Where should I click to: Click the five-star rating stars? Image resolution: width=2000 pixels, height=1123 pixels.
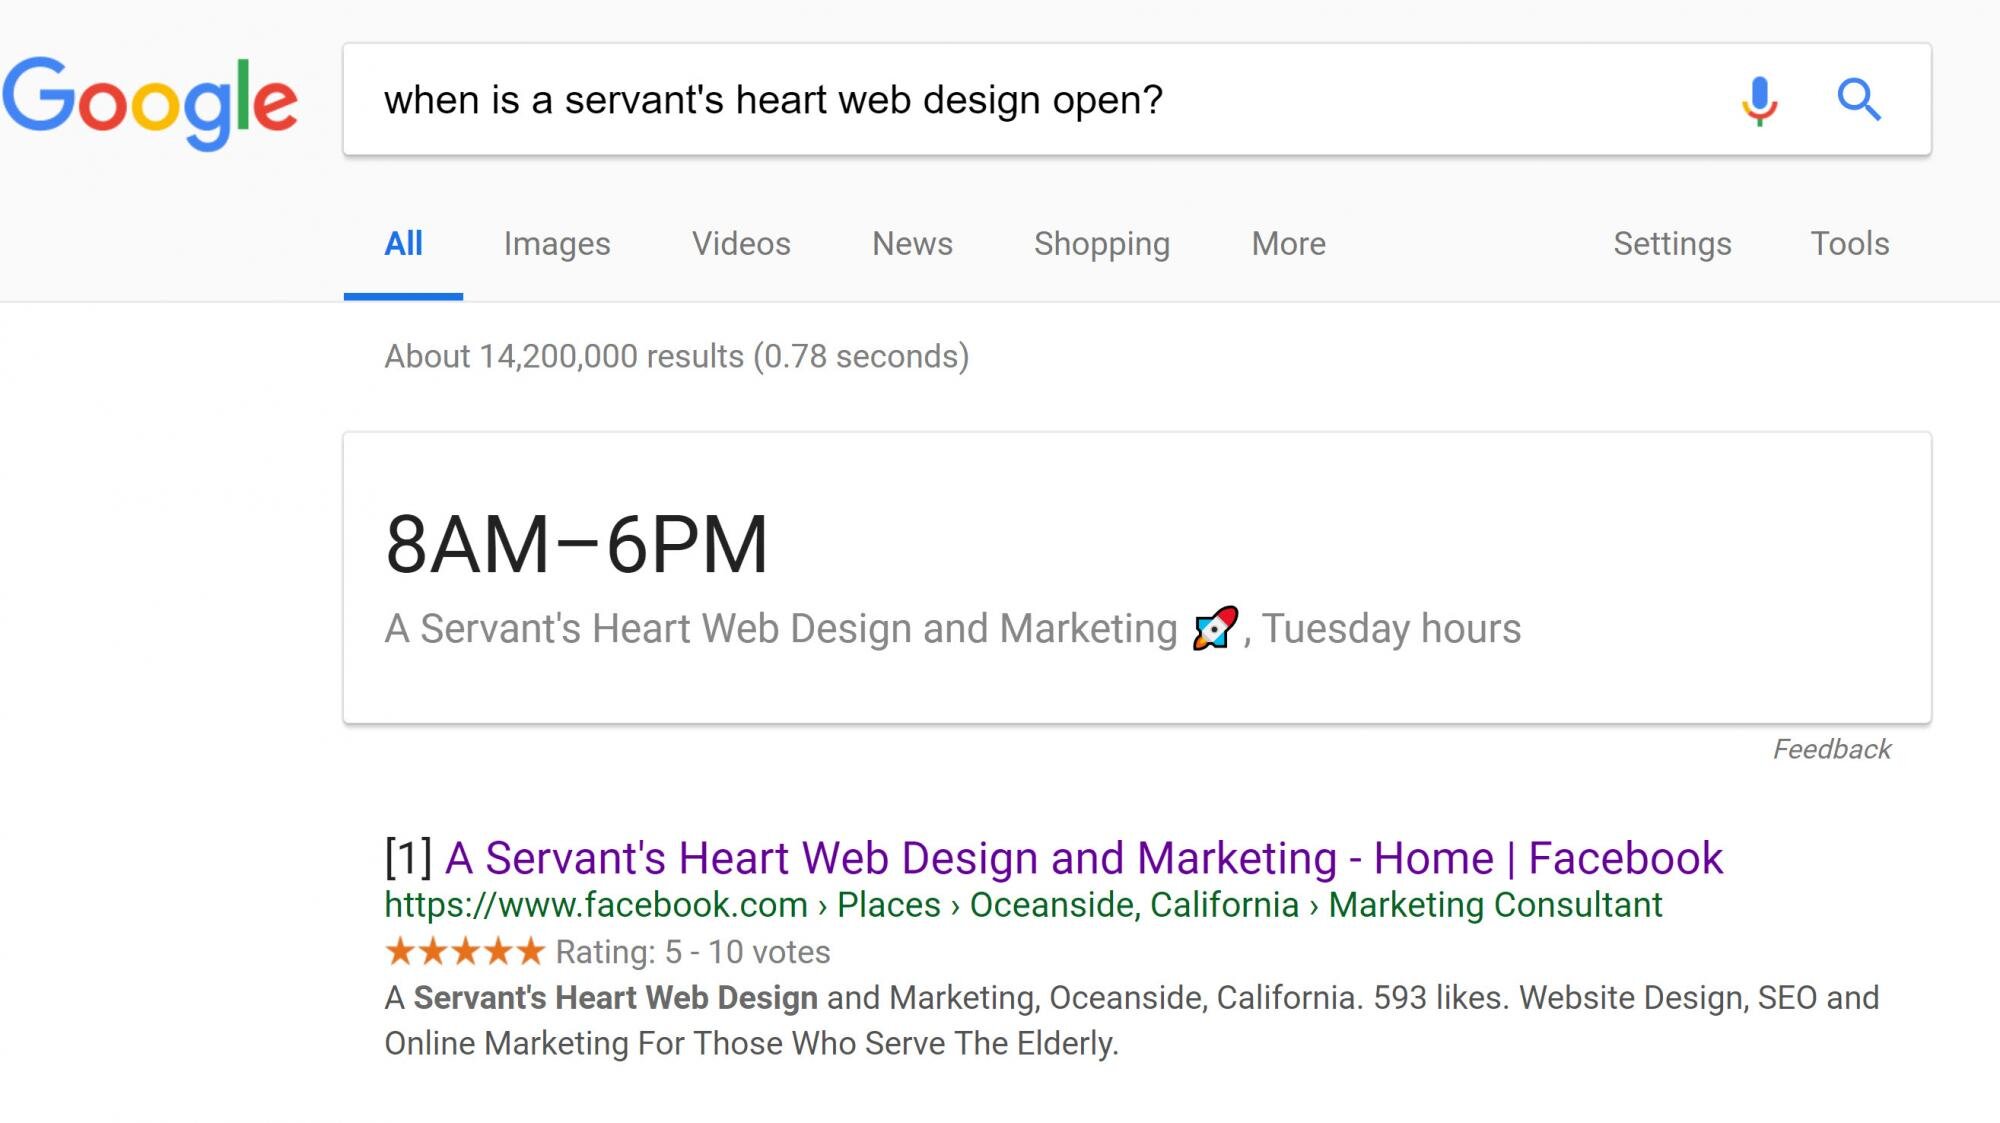(465, 951)
